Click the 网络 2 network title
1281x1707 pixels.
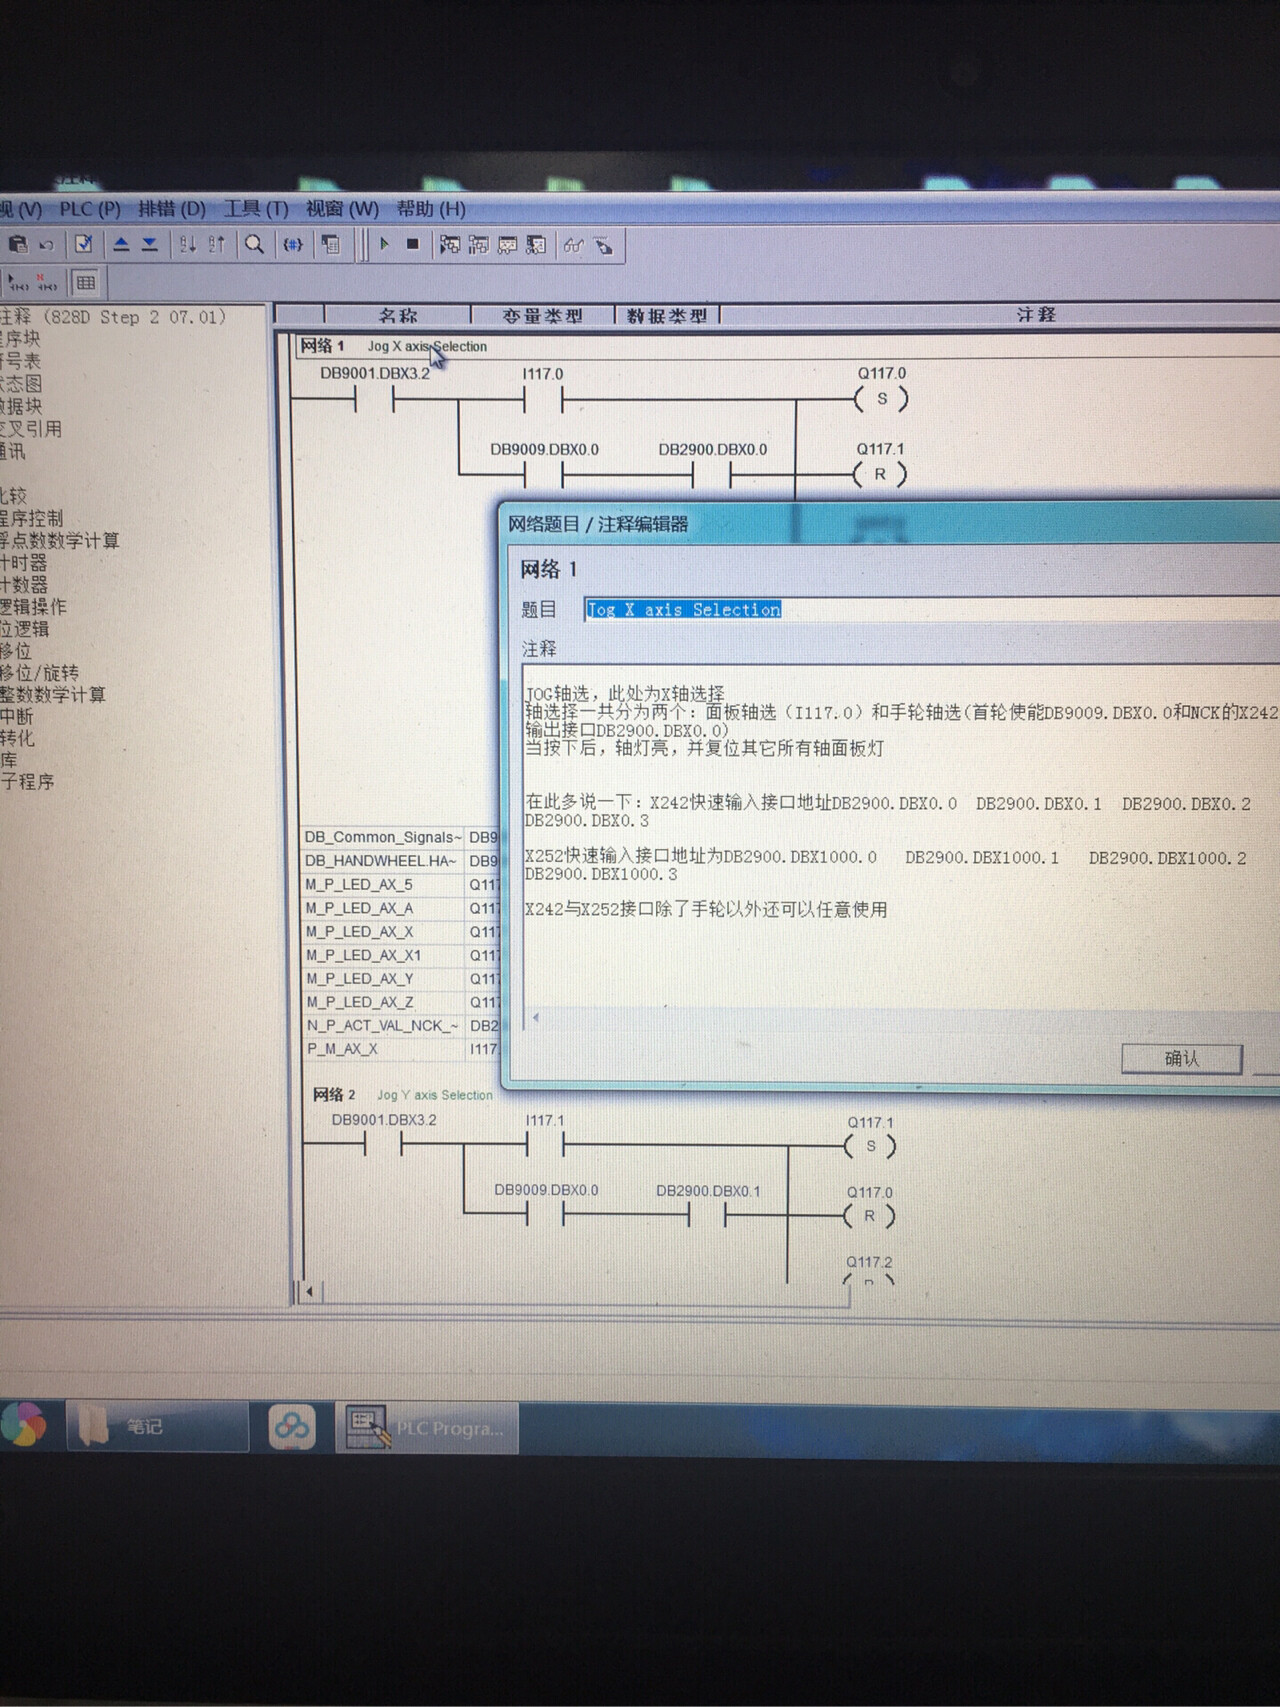tap(334, 1095)
